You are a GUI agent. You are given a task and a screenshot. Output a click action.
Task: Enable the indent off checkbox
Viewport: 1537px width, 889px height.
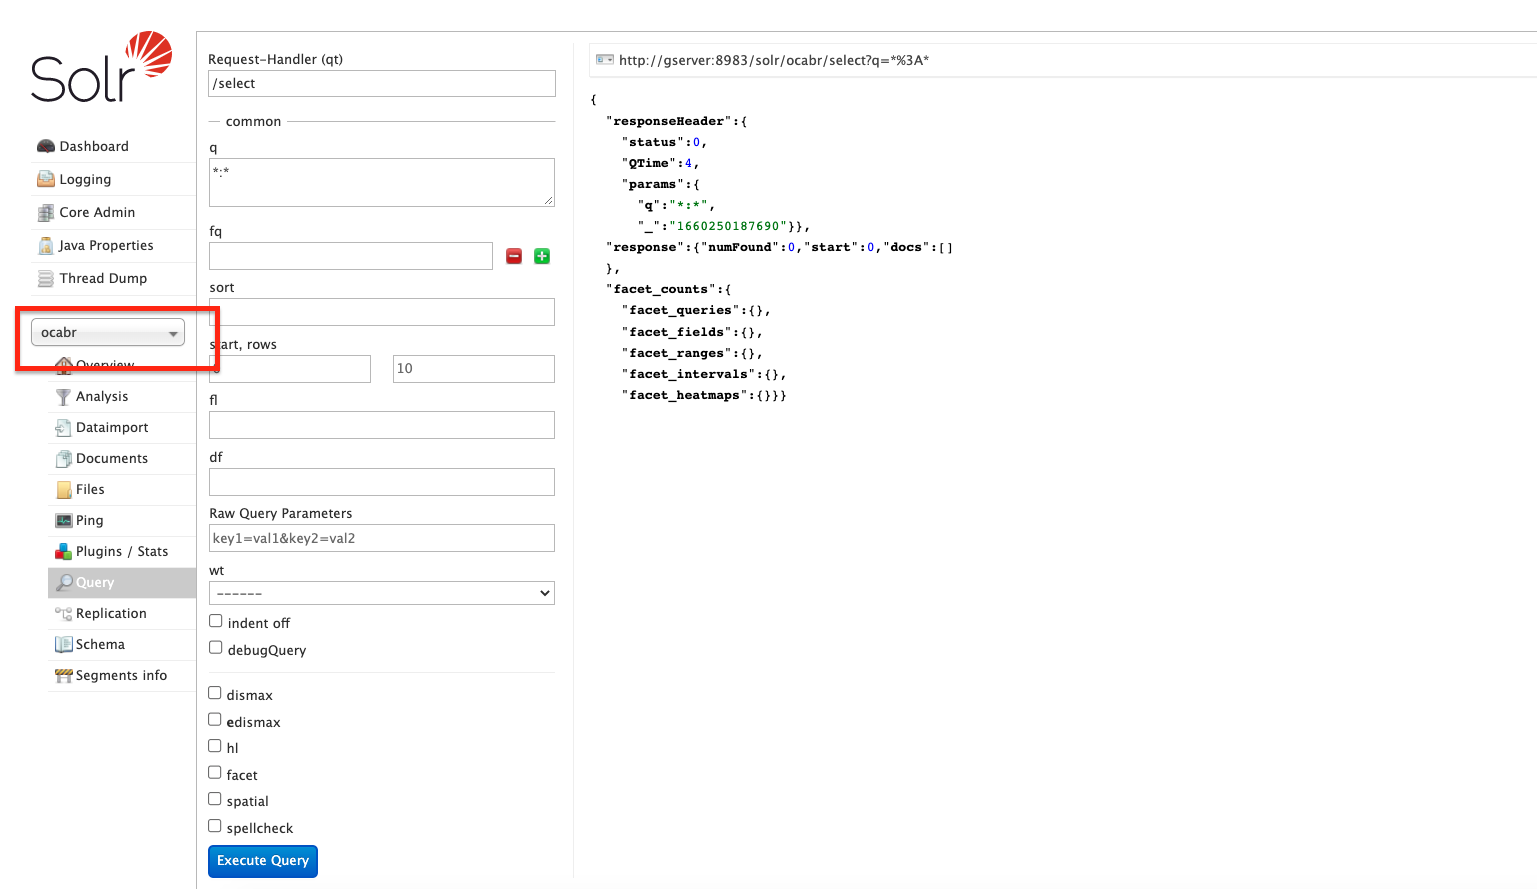pyautogui.click(x=215, y=621)
